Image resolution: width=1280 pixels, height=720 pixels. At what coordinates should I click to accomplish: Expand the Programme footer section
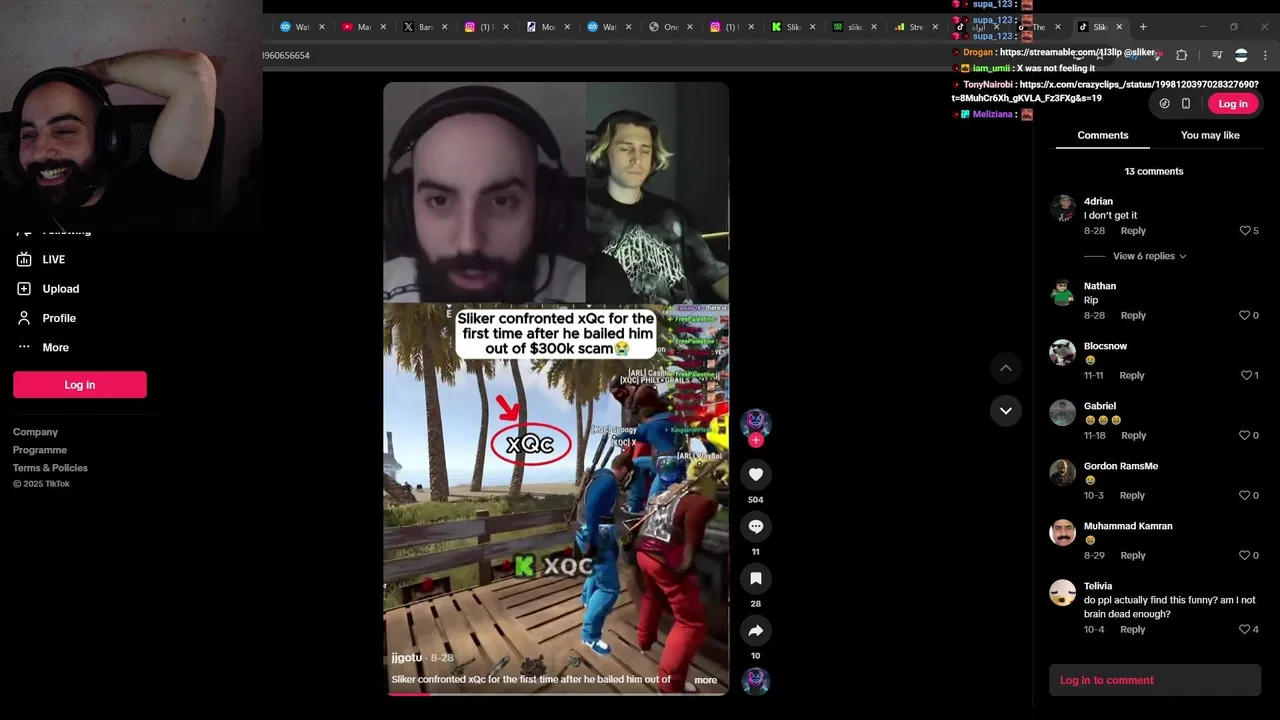40,450
